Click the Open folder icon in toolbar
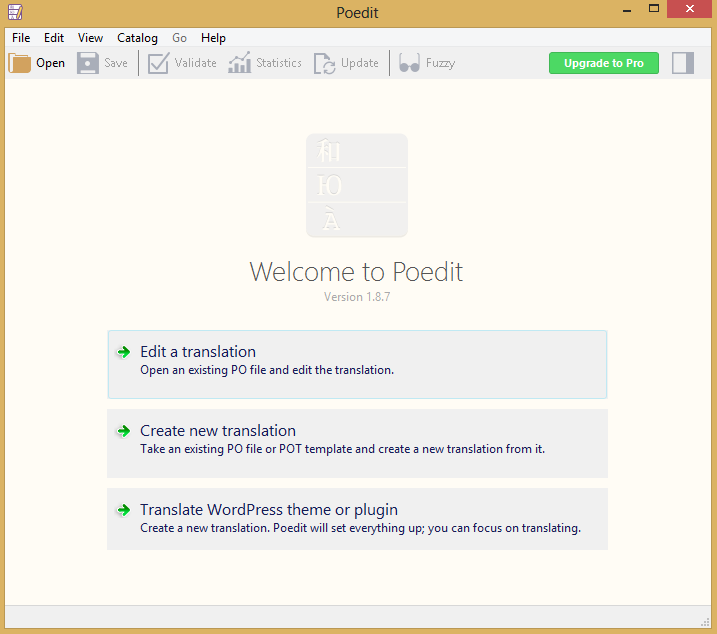 19,63
